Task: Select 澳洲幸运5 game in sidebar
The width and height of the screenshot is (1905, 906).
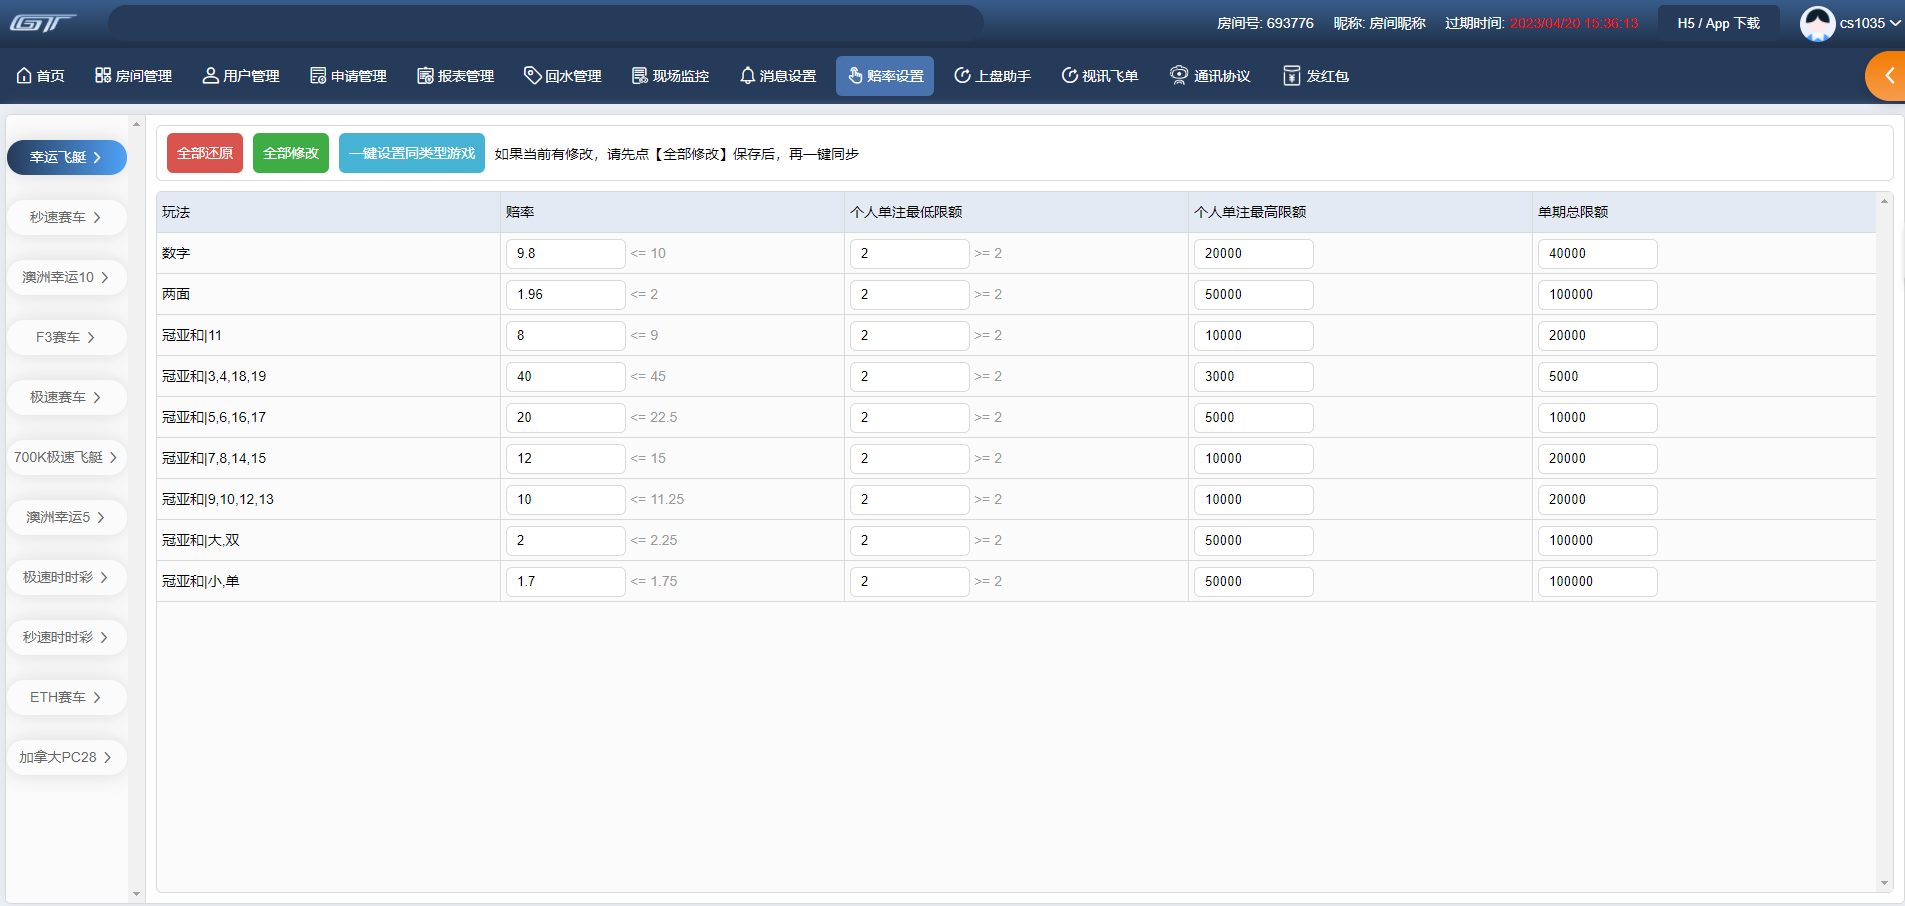Action: pyautogui.click(x=67, y=517)
